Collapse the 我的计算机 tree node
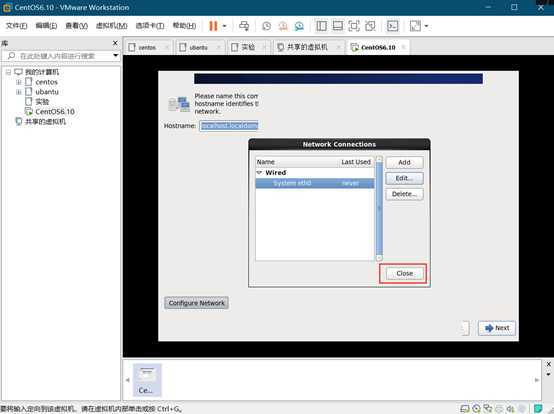Viewport: 554px width, 414px height. click(x=8, y=72)
